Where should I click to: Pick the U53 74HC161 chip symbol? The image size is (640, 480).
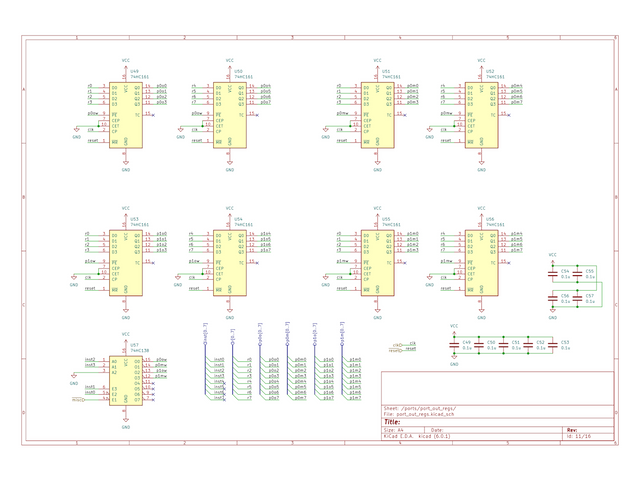126,262
